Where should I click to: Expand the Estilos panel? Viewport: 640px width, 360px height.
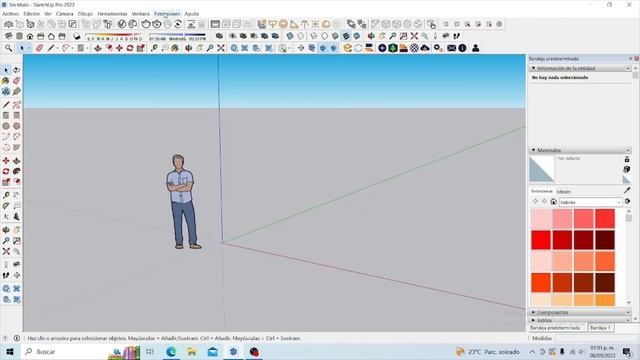[x=533, y=320]
